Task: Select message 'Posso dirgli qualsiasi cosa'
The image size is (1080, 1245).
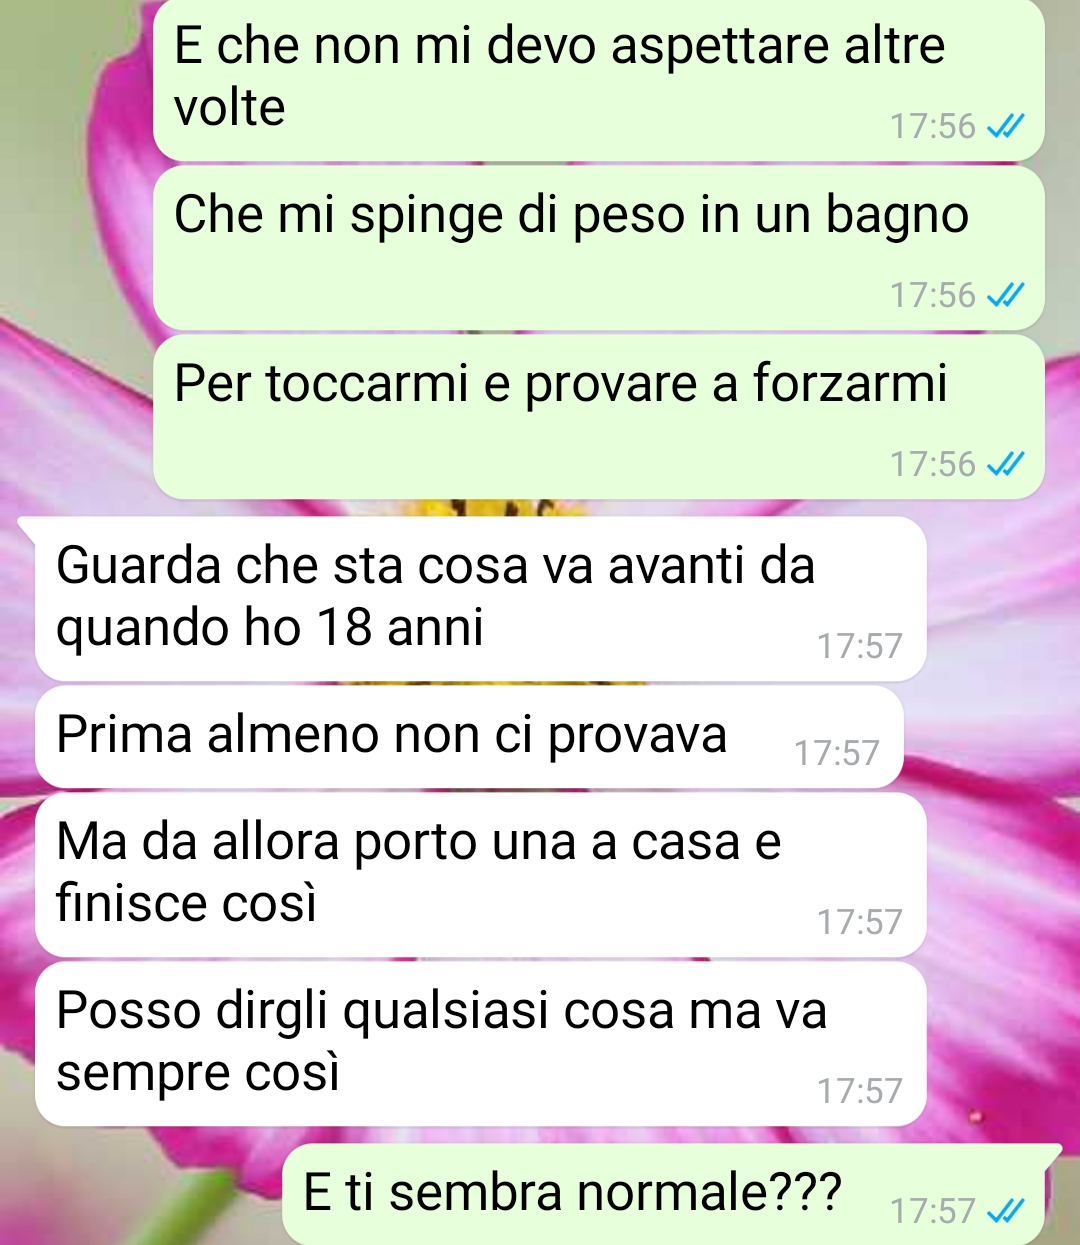Action: coord(481,1044)
